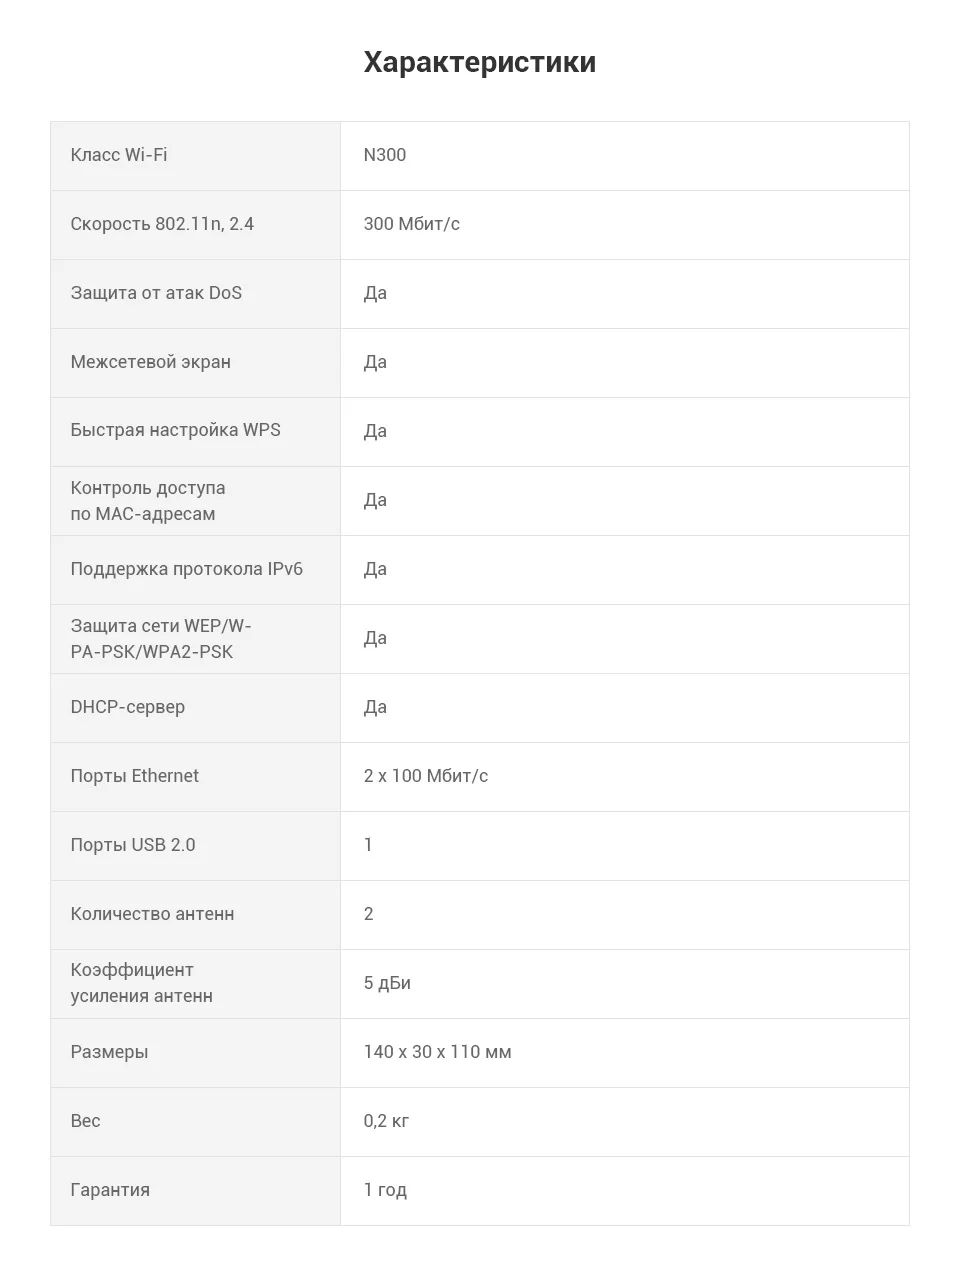Screen dimensions: 960x1276
Task: Select the 140 x 30 x 110 мм value
Action: pyautogui.click(x=437, y=1052)
